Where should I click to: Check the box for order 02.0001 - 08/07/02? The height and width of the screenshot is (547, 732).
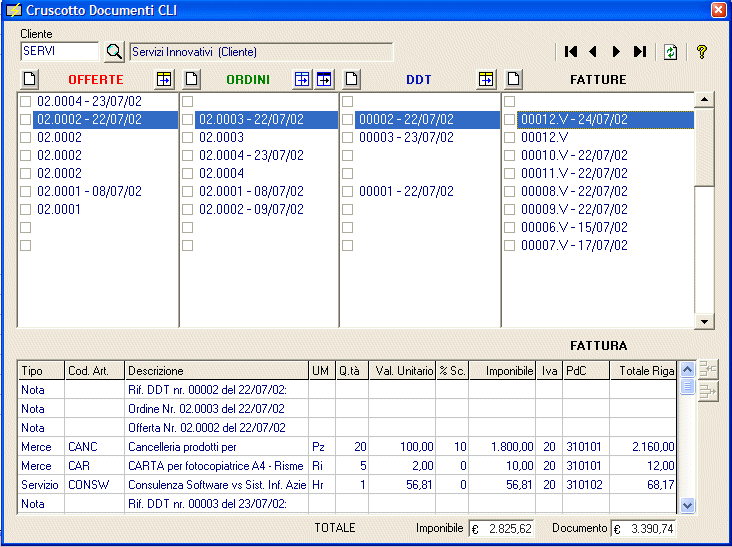tap(188, 191)
